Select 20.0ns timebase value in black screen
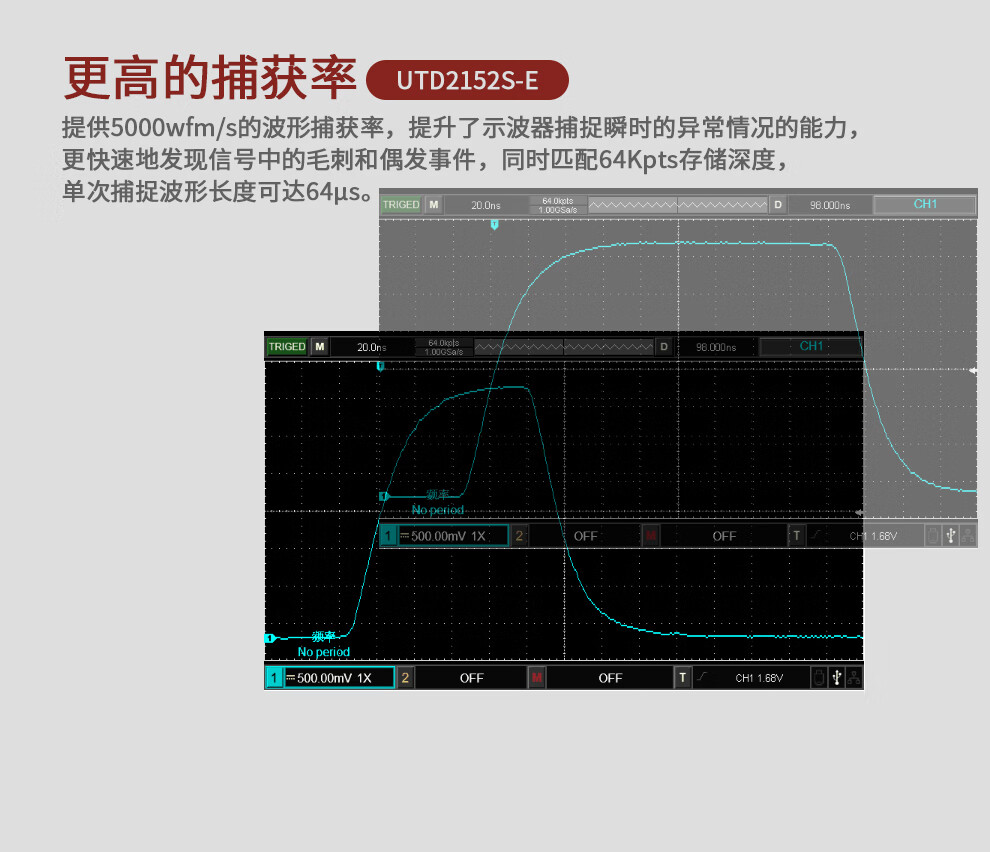The width and height of the screenshot is (990, 852). pos(371,347)
